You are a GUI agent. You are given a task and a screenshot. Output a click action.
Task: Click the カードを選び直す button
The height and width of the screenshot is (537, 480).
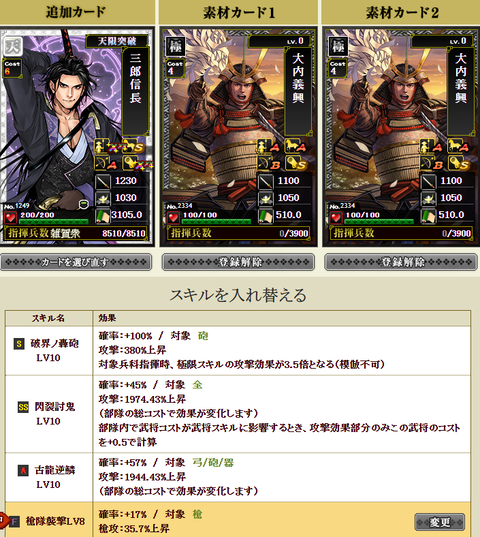(x=76, y=262)
